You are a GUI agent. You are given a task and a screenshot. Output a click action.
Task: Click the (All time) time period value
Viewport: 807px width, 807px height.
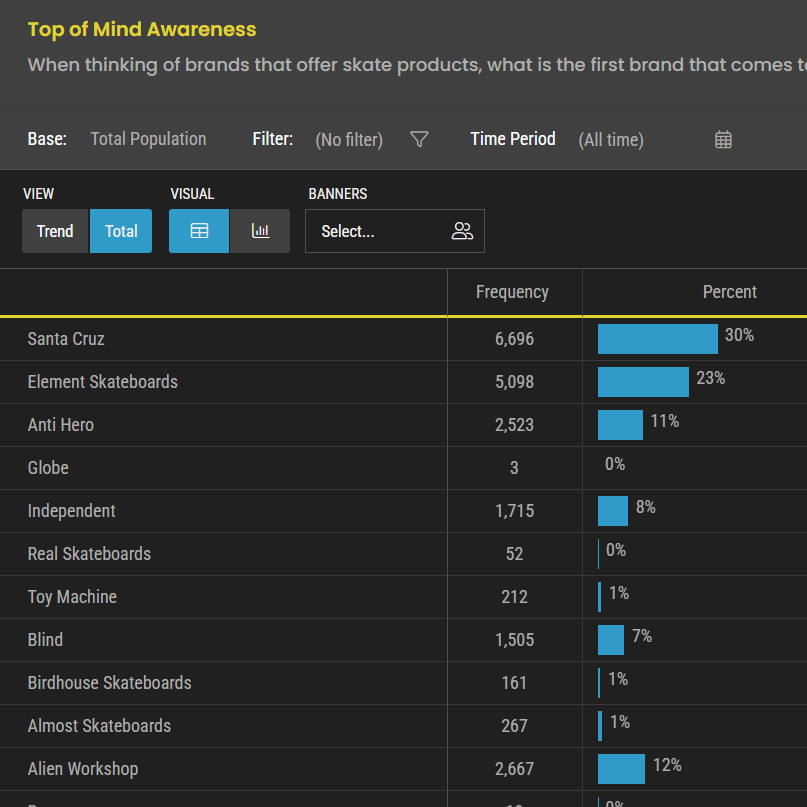(611, 139)
